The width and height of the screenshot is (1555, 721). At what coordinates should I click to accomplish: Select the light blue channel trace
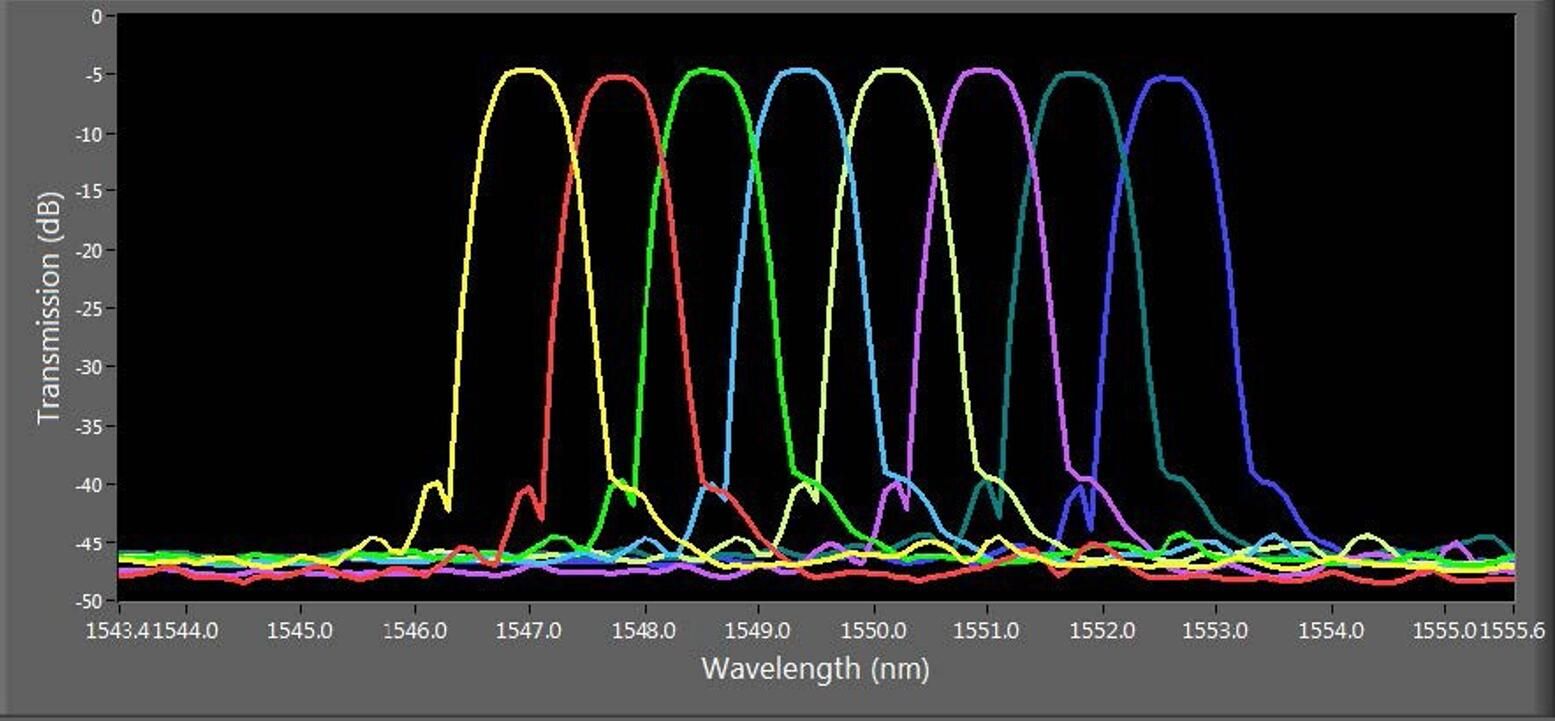[x=800, y=72]
